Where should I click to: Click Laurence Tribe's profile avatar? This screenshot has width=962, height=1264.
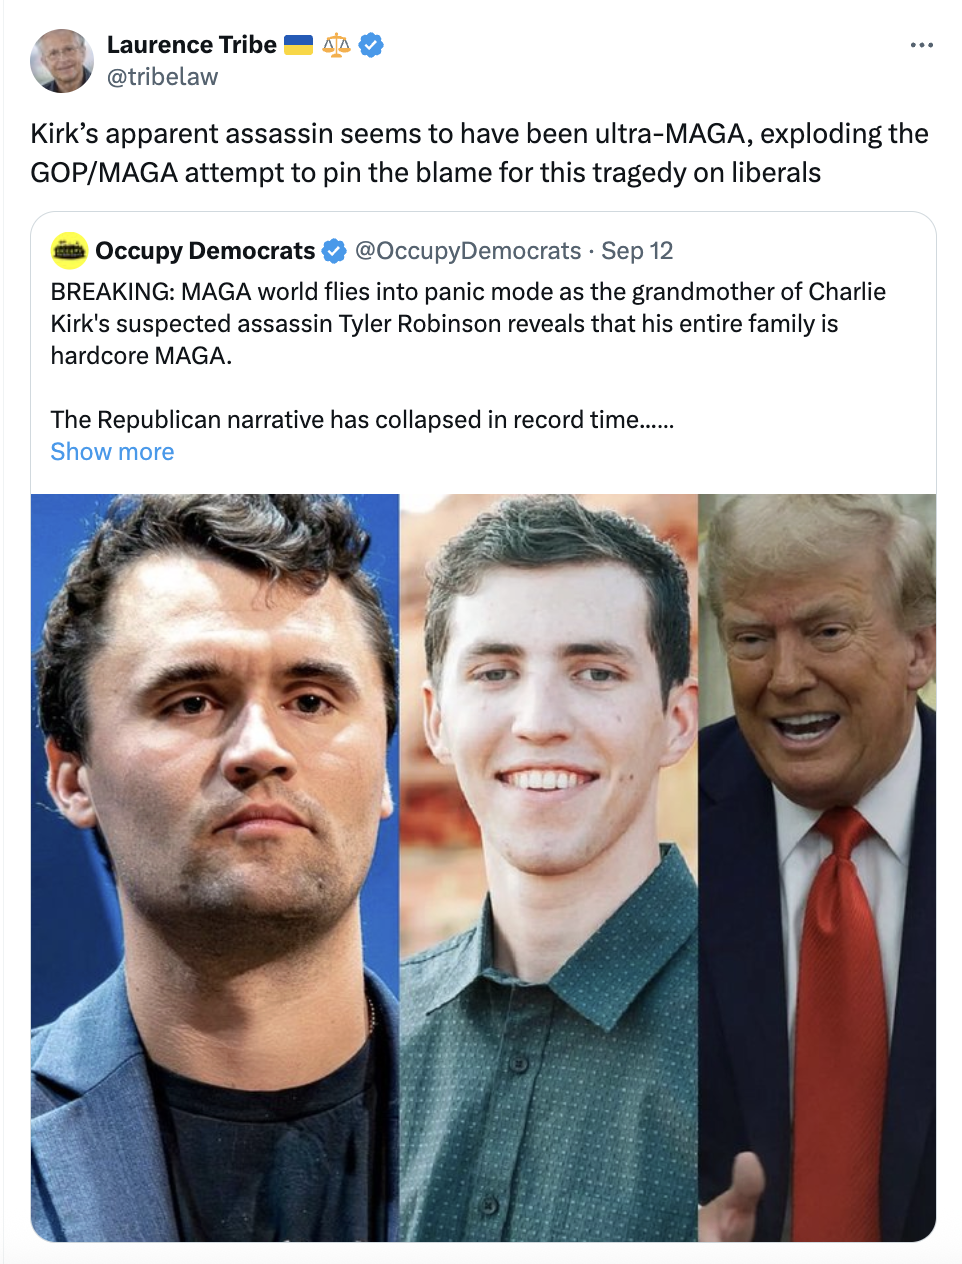[62, 61]
